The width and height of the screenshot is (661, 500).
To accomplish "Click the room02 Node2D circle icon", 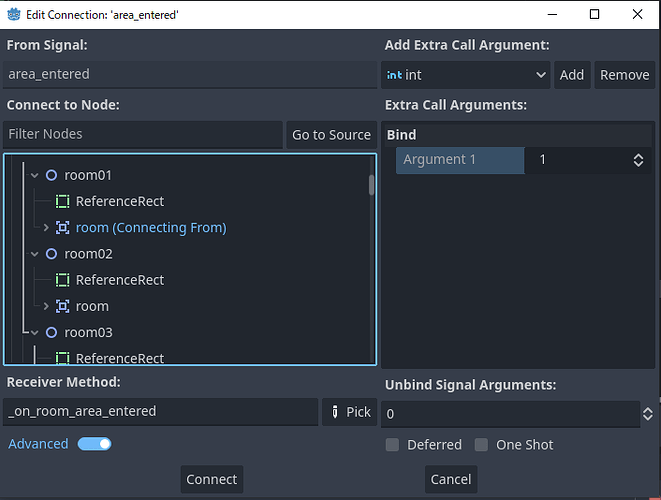I will pos(51,254).
